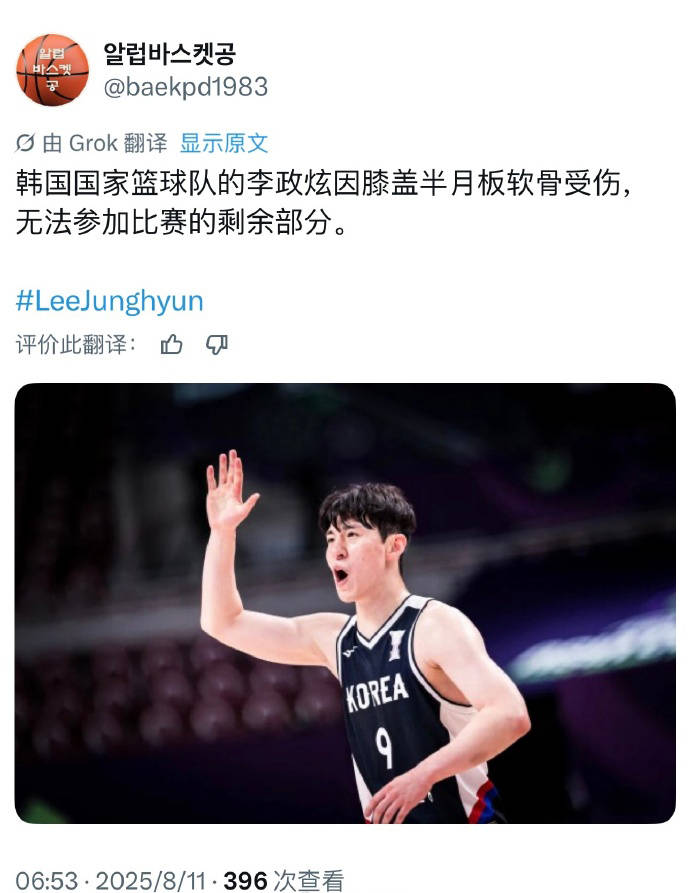Image resolution: width=690 pixels, height=893 pixels.
Task: Open the 알럽바스켓공 display name
Action: [x=169, y=54]
